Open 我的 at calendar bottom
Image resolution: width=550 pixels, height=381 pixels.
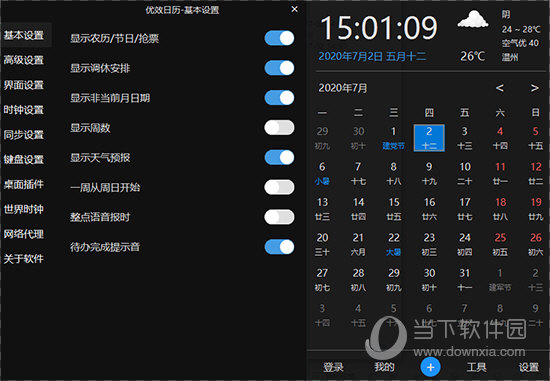pyautogui.click(x=384, y=367)
